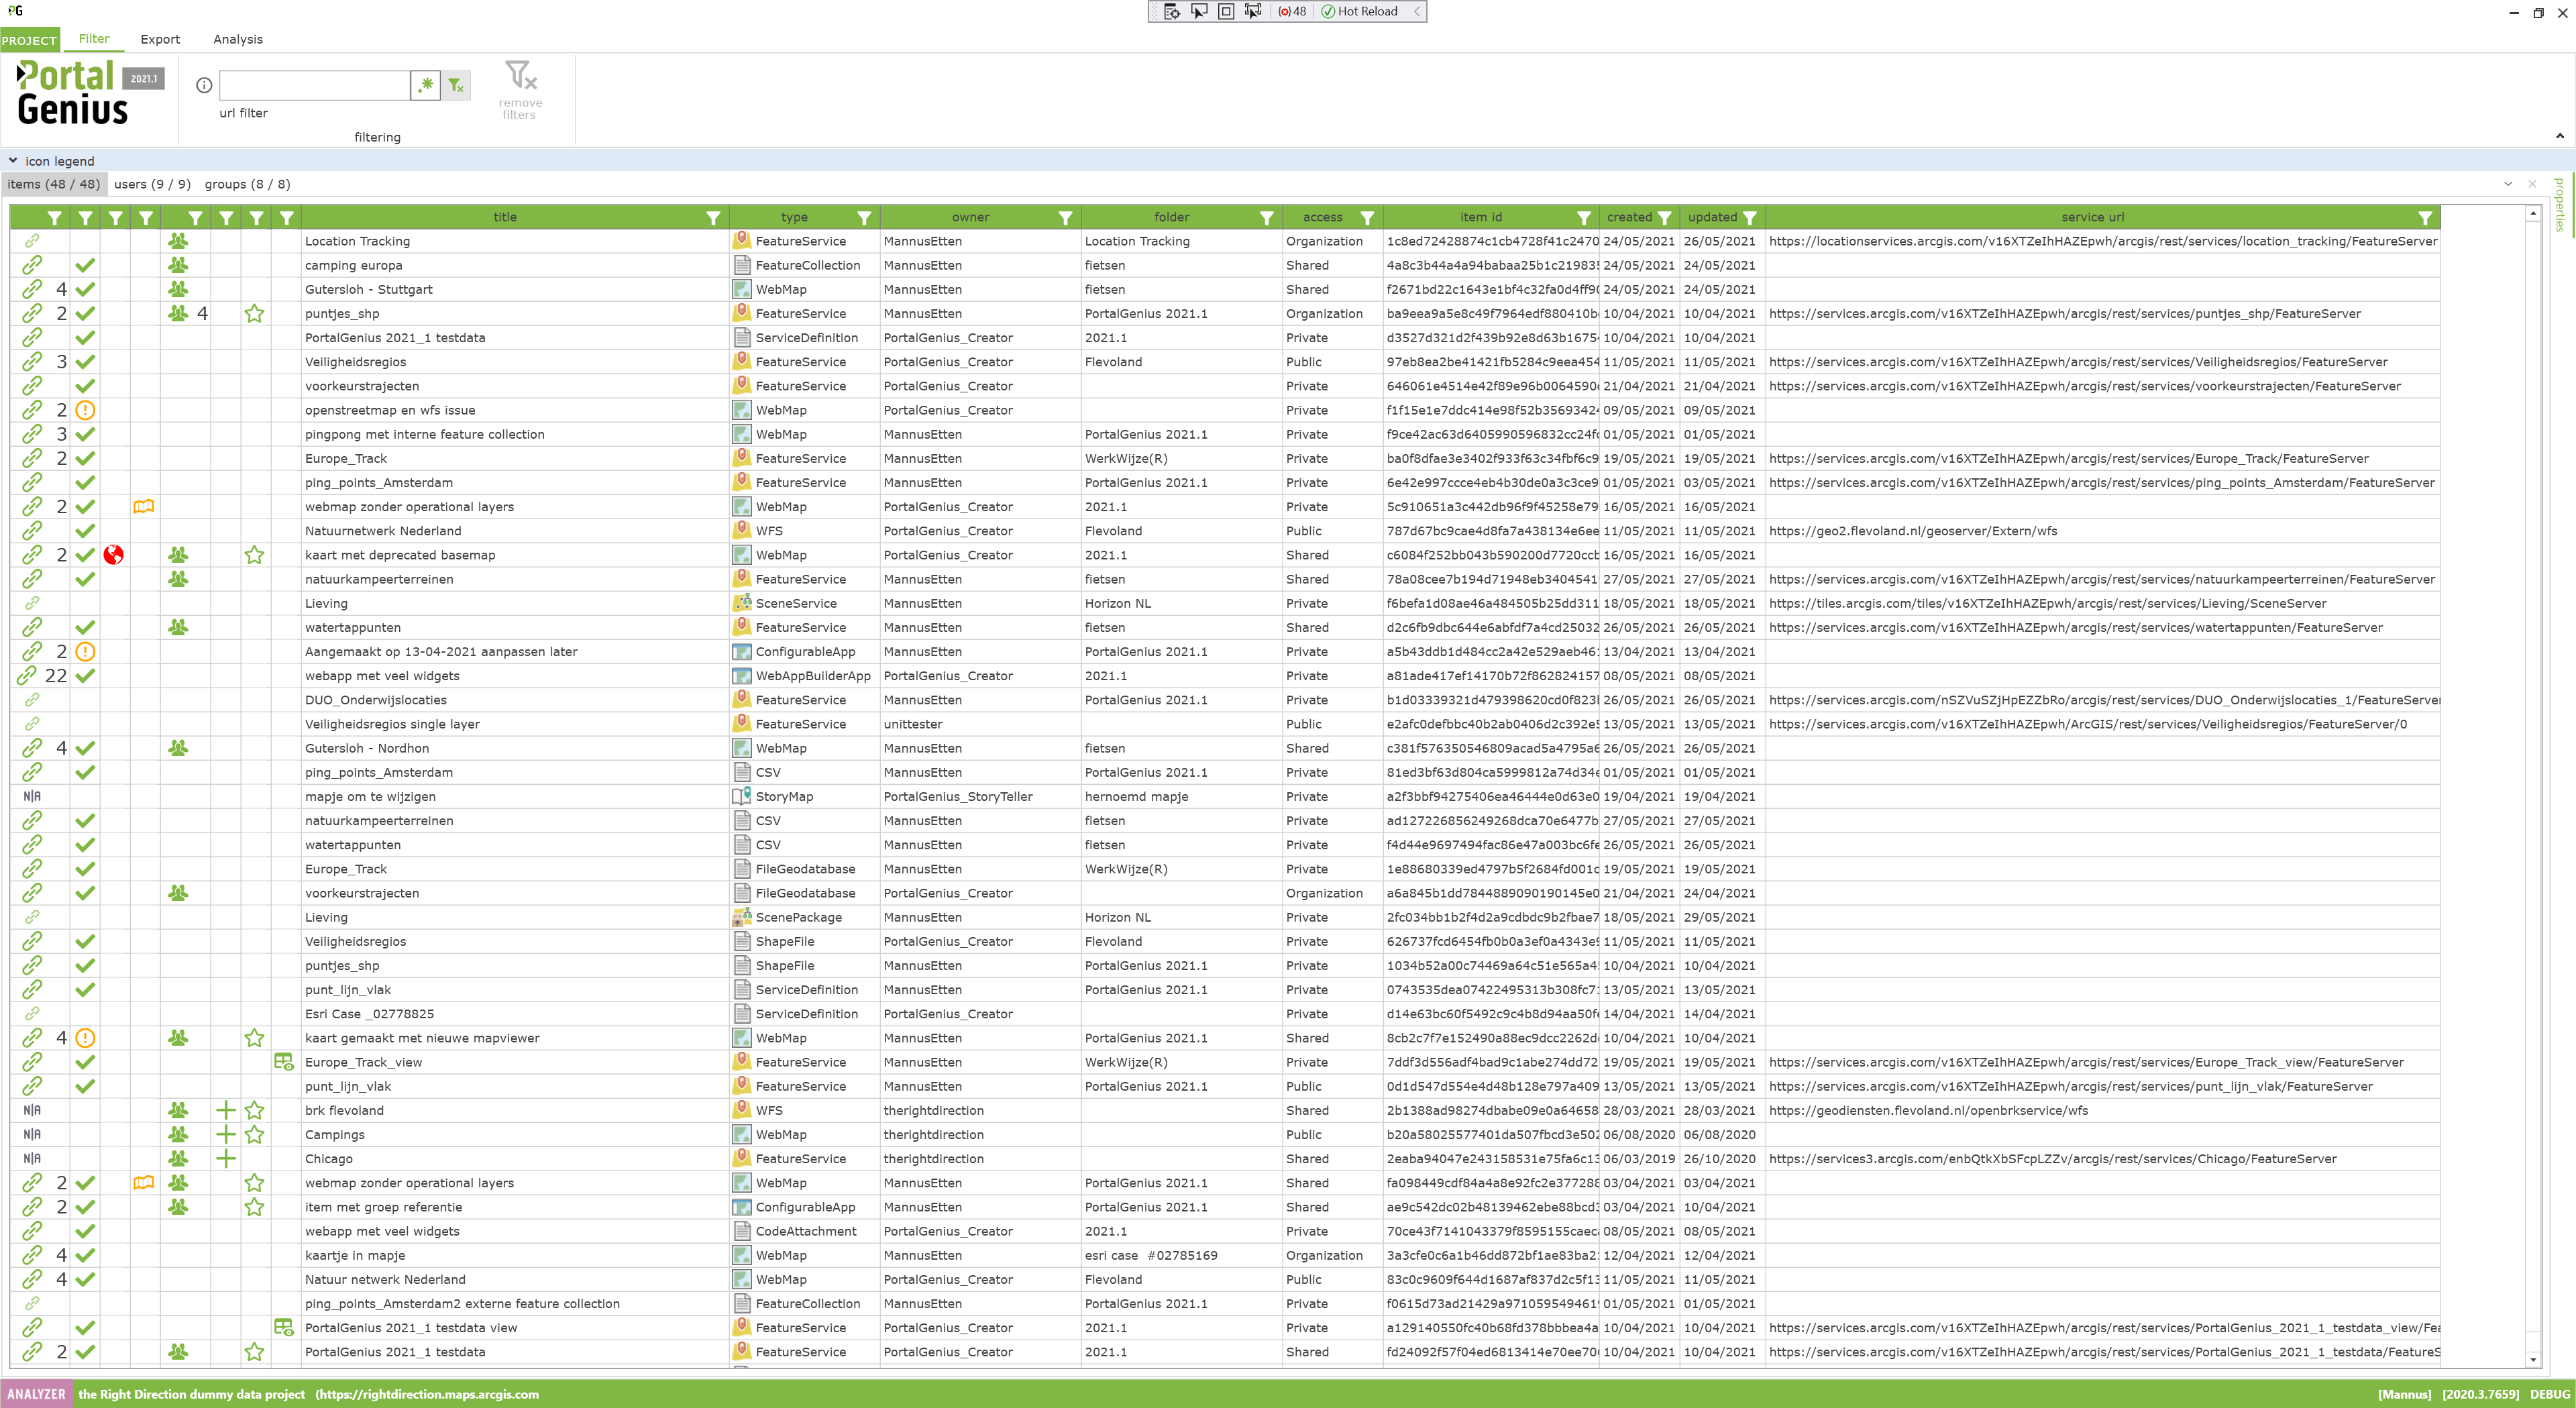Viewport: 2576px width, 1408px height.
Task: Select the 'esri case #02785169' folder cell
Action: [x=1181, y=1255]
